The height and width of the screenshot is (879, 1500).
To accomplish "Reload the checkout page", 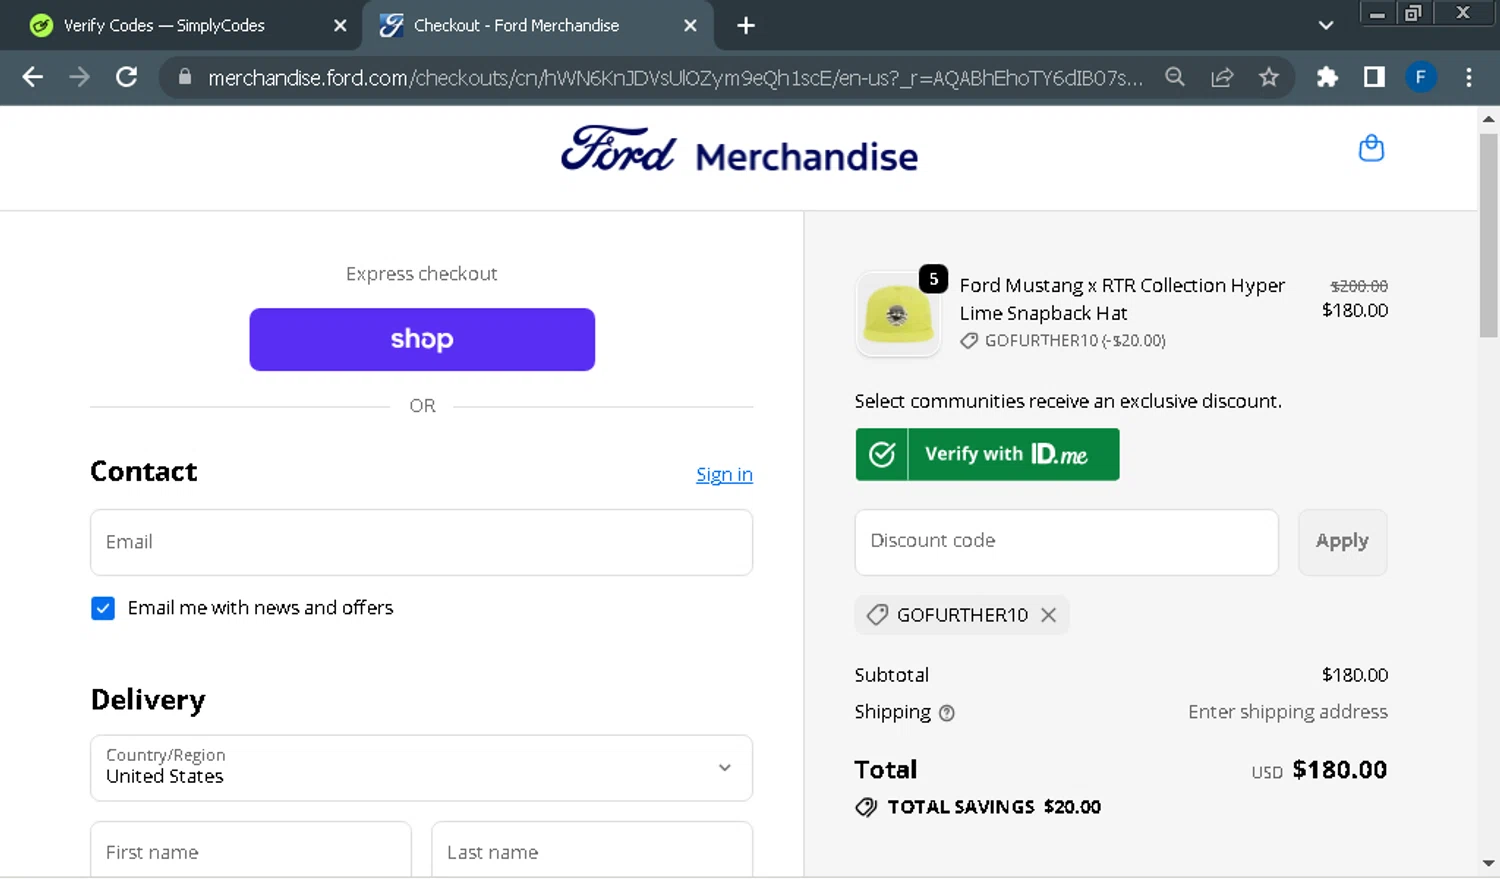I will click(x=126, y=77).
